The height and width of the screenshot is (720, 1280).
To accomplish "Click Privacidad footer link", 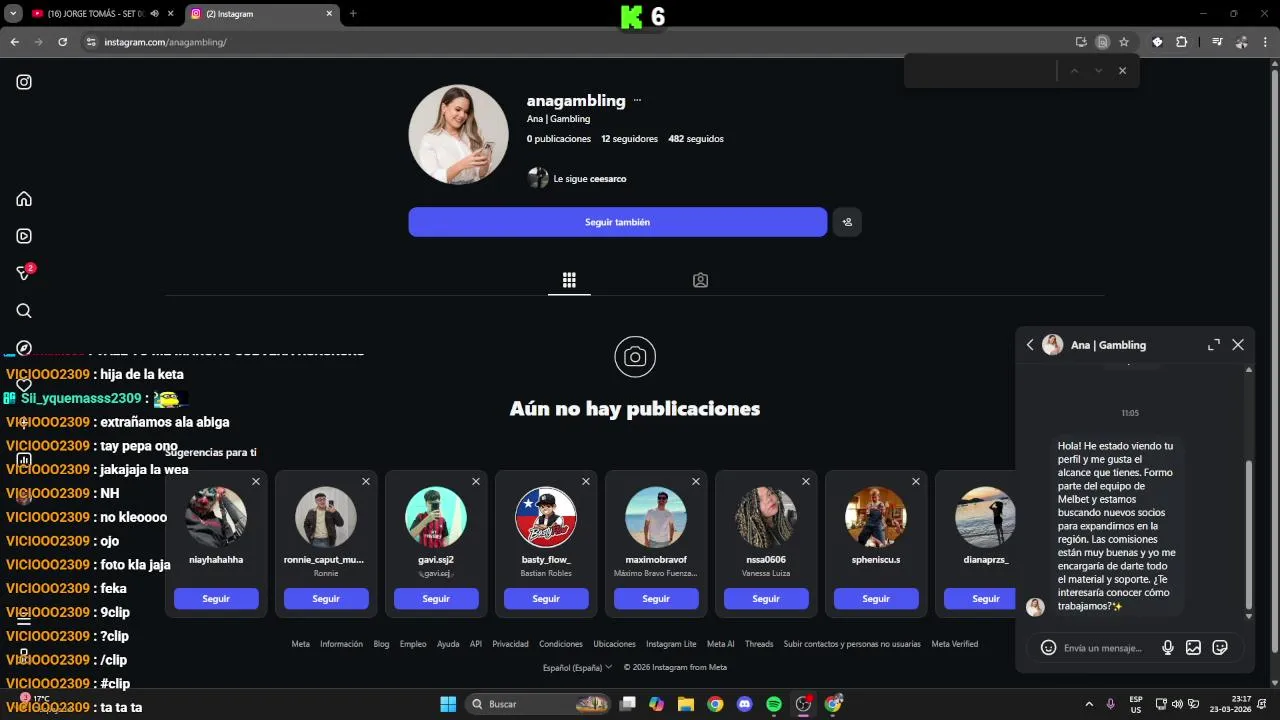I will [x=510, y=644].
